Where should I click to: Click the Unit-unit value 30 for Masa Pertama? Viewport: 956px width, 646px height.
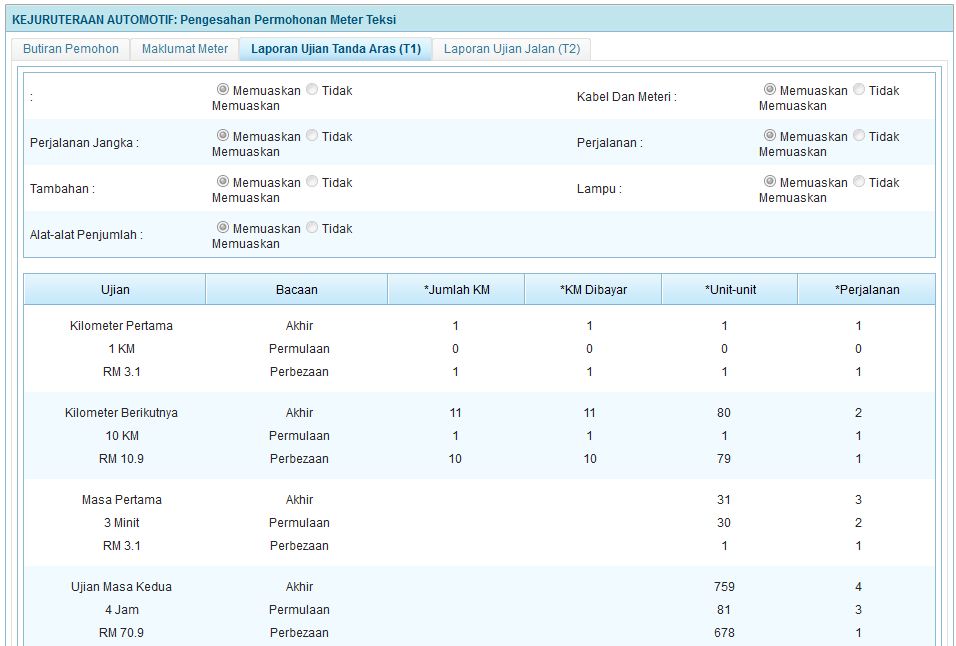(724, 523)
